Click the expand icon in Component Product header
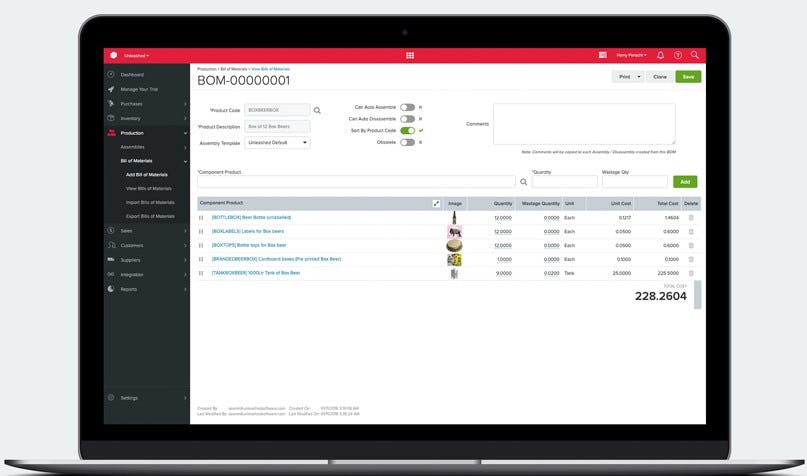The height and width of the screenshot is (476, 807). [x=436, y=203]
